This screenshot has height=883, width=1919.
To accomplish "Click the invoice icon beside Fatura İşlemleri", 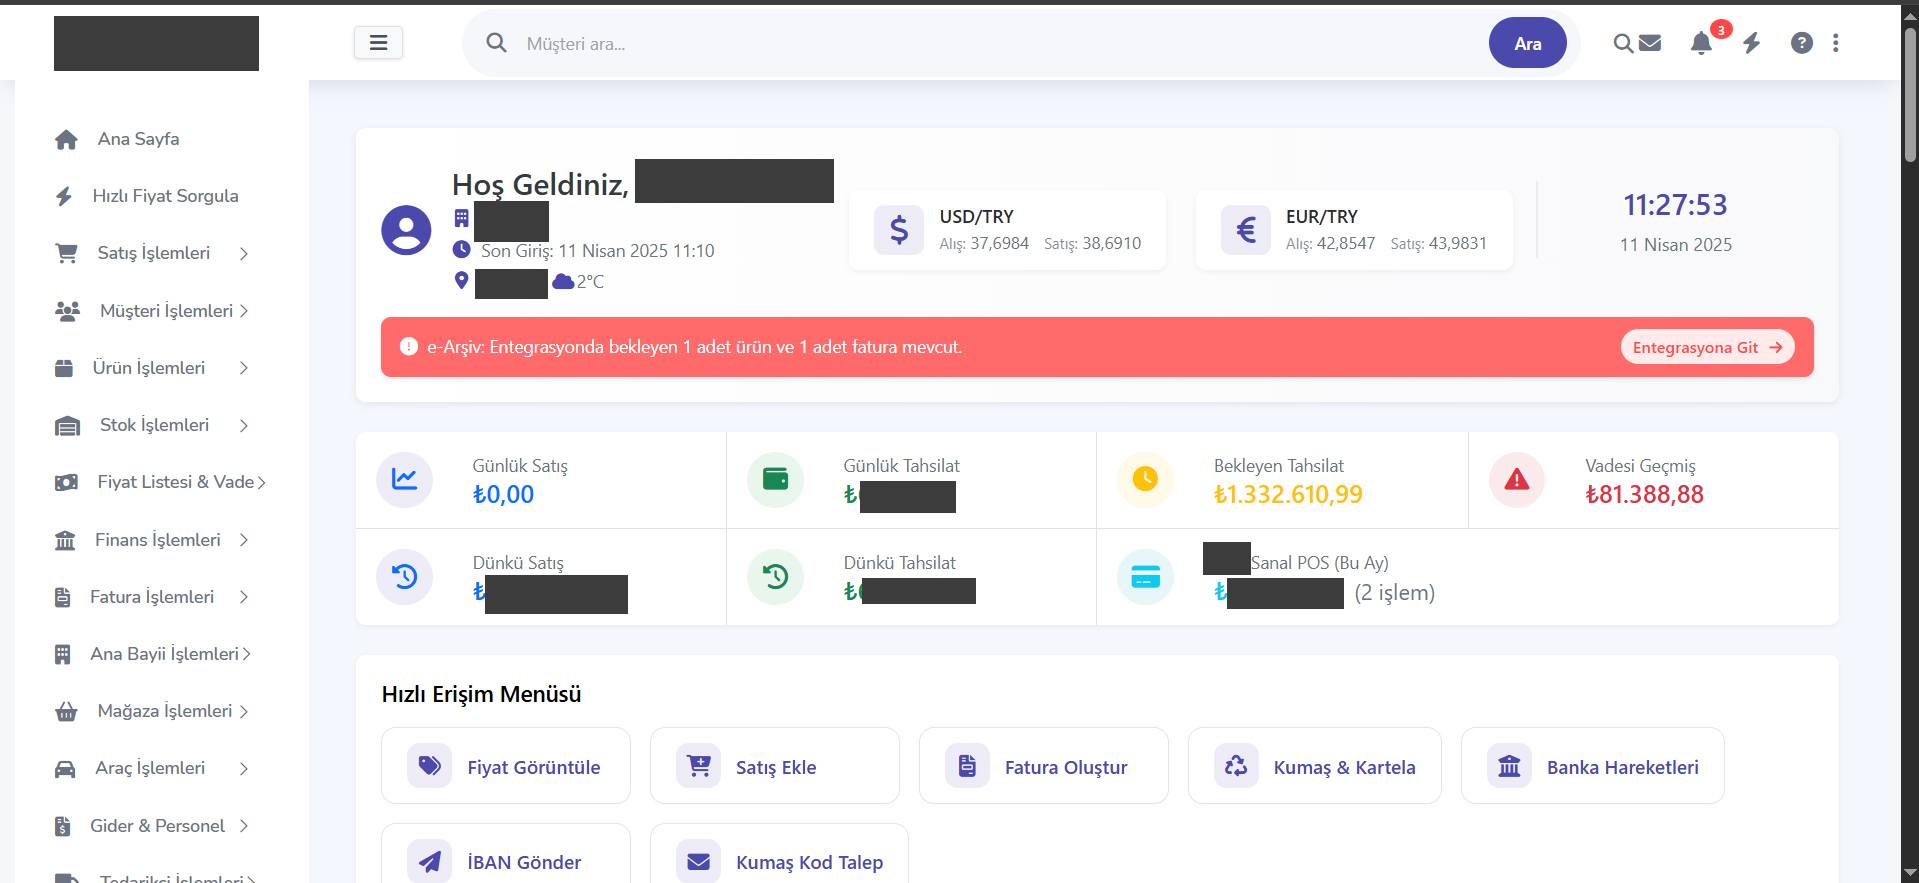I will [x=62, y=597].
